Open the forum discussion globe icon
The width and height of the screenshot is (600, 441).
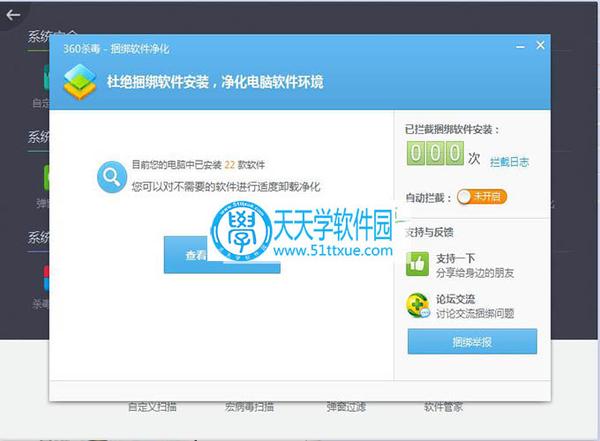pos(418,305)
